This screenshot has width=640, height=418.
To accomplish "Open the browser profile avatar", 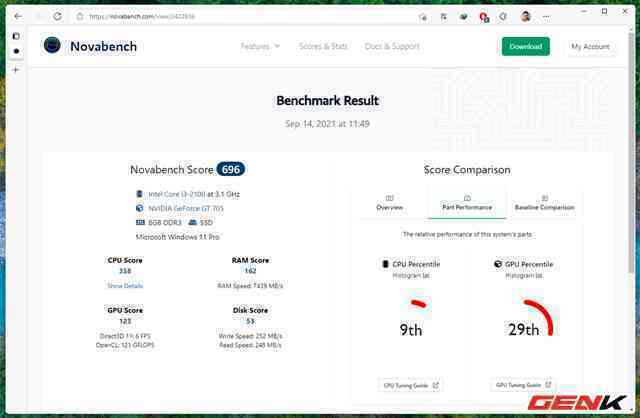I will tap(526, 17).
